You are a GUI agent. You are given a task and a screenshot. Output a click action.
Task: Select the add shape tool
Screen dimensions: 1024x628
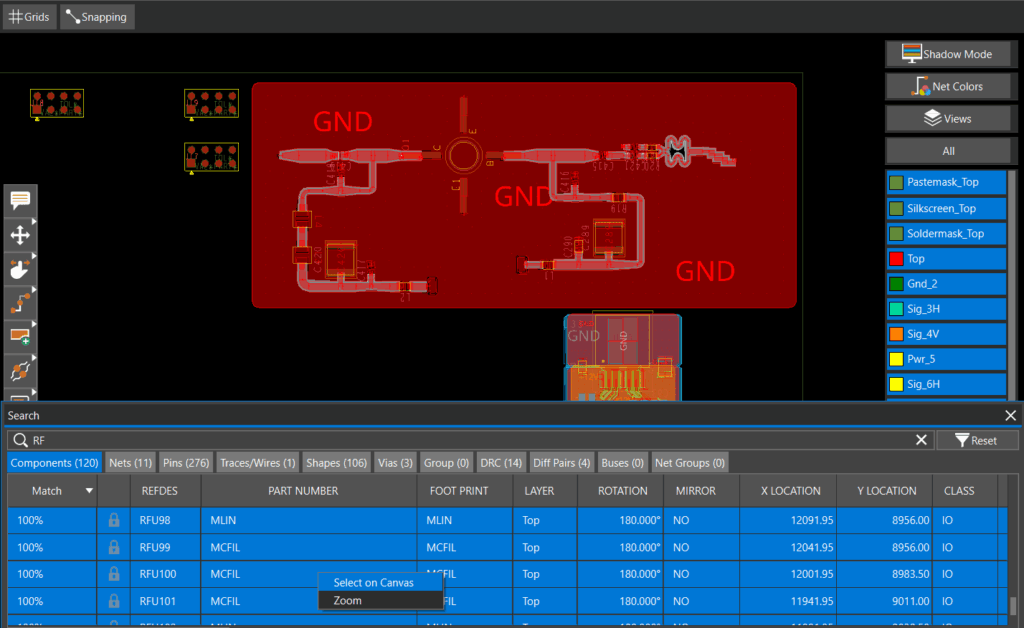coord(20,337)
